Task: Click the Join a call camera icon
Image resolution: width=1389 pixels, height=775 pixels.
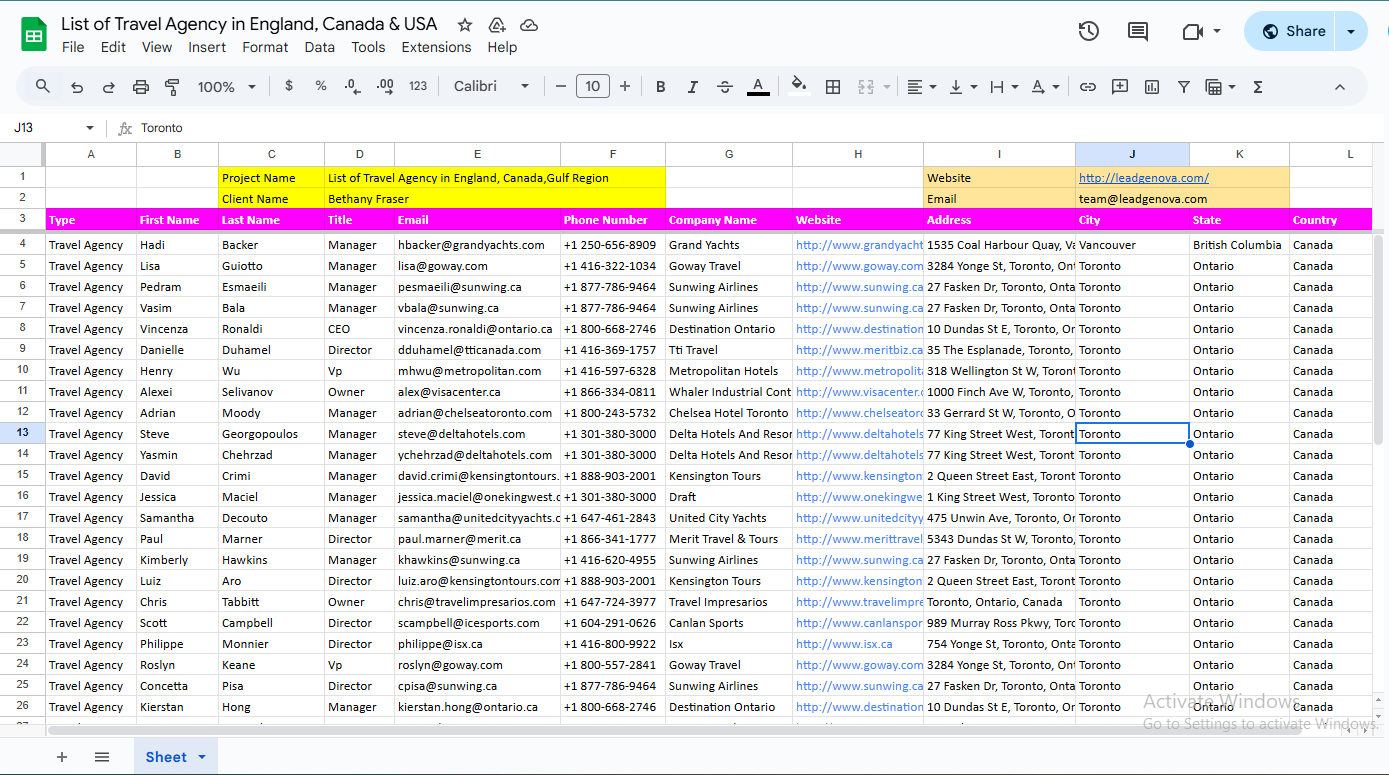Action: coord(1192,31)
